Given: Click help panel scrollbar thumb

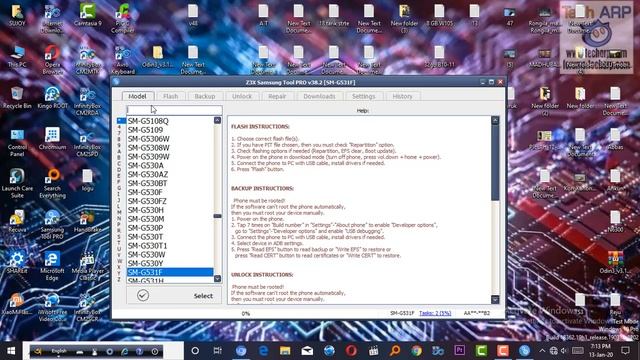Looking at the screenshot, I should click(x=495, y=162).
